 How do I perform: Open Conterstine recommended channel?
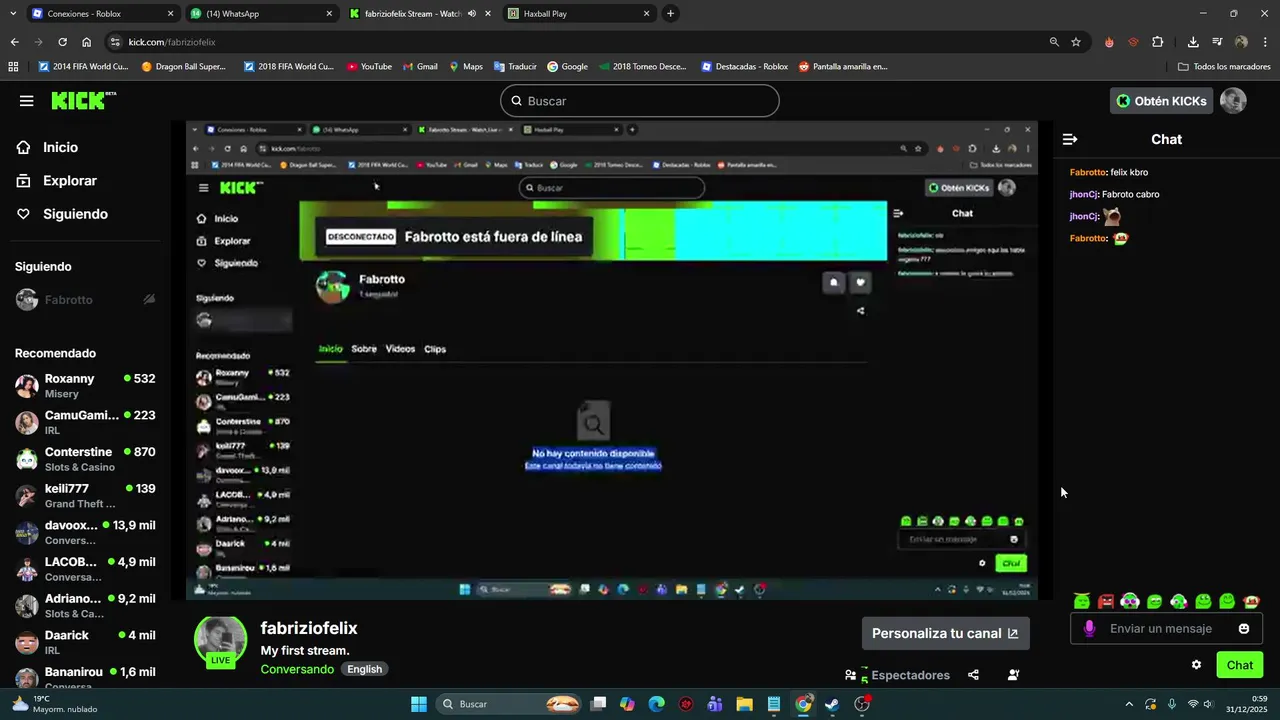85,459
